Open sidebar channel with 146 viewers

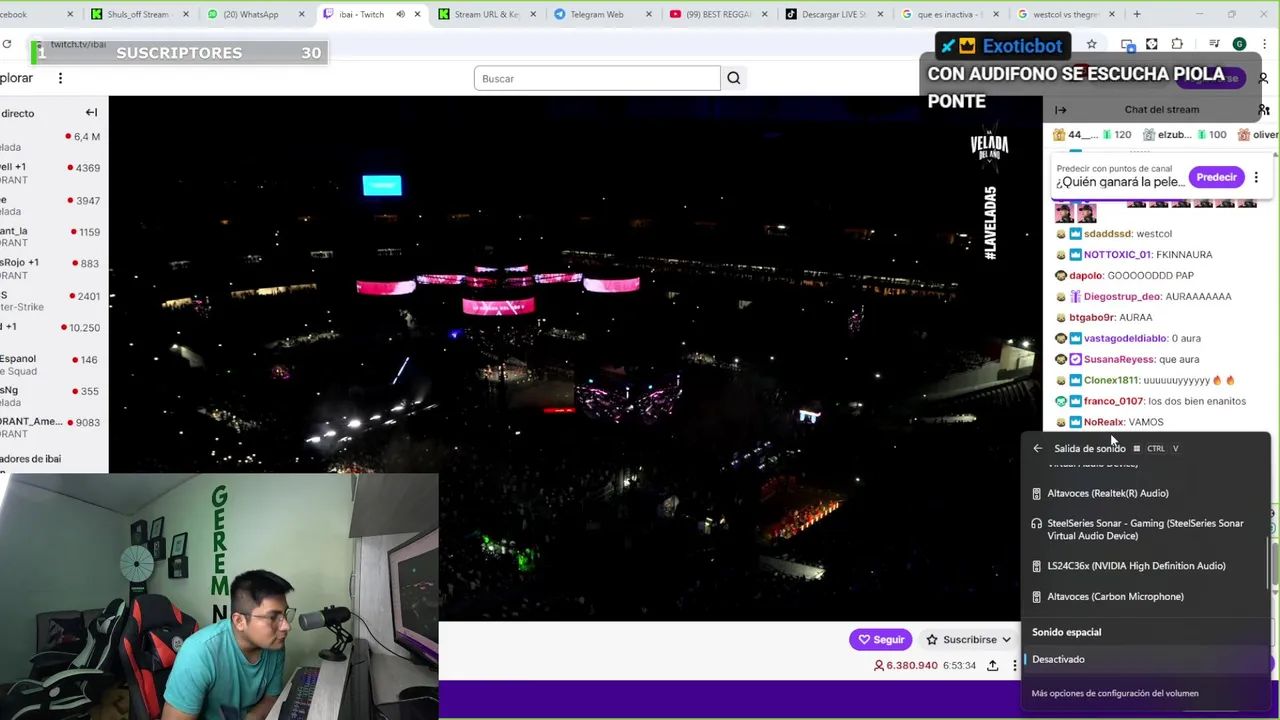coord(52,365)
